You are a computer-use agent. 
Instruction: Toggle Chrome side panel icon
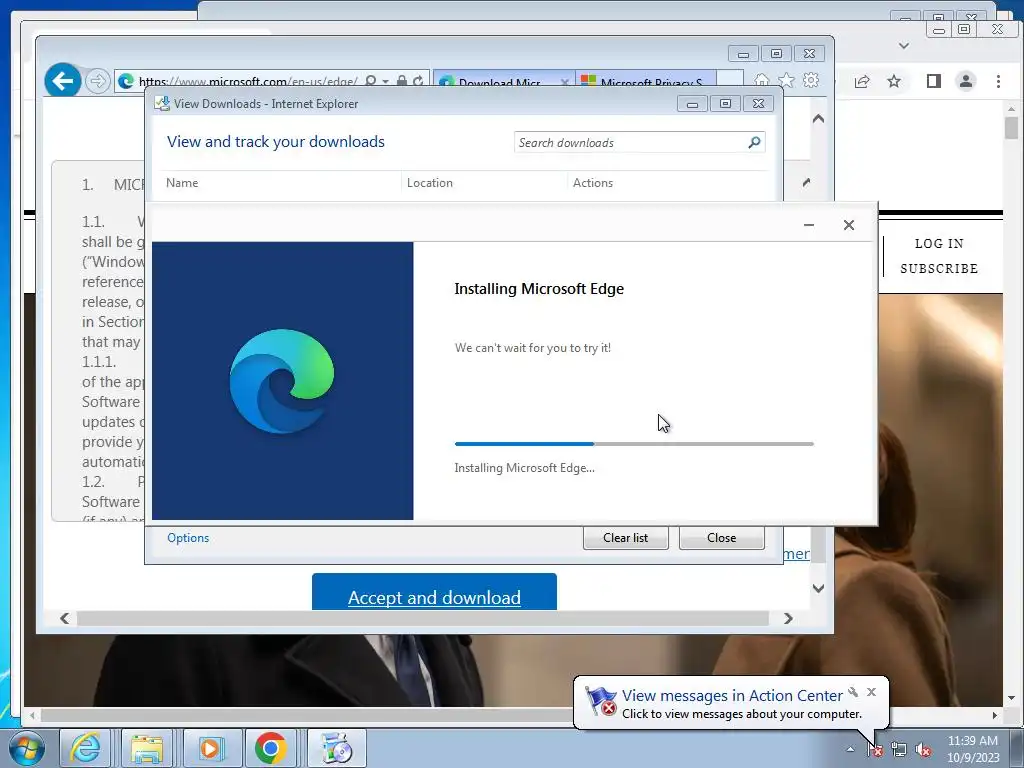click(934, 81)
